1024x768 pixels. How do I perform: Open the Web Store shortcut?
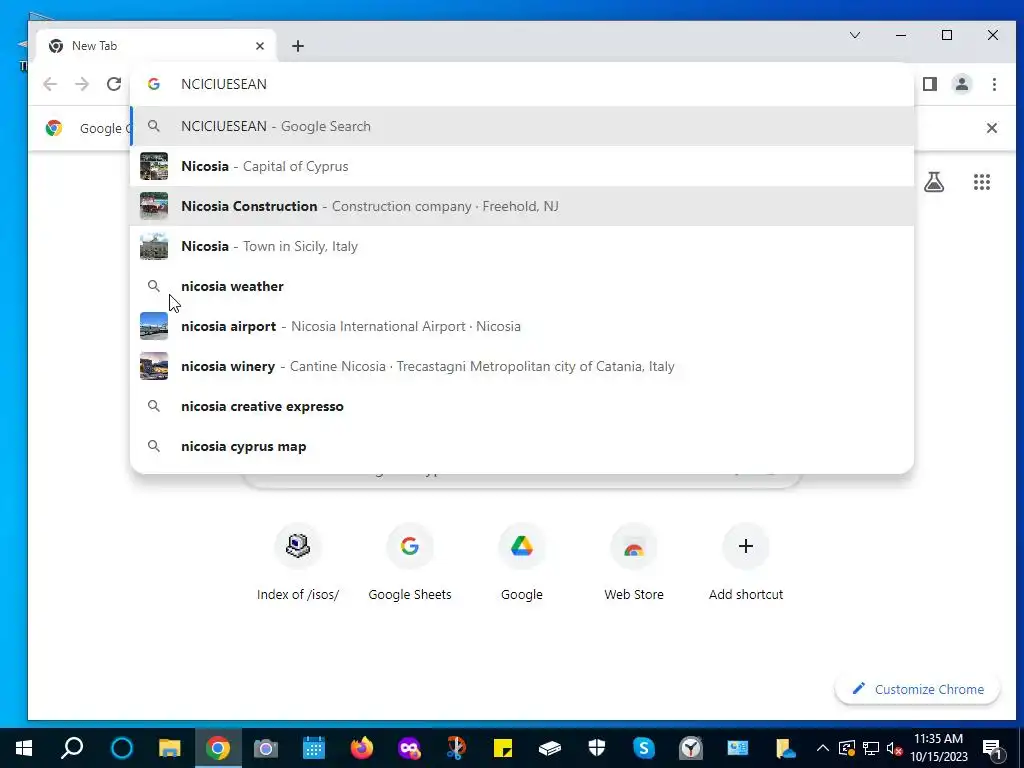pyautogui.click(x=634, y=563)
